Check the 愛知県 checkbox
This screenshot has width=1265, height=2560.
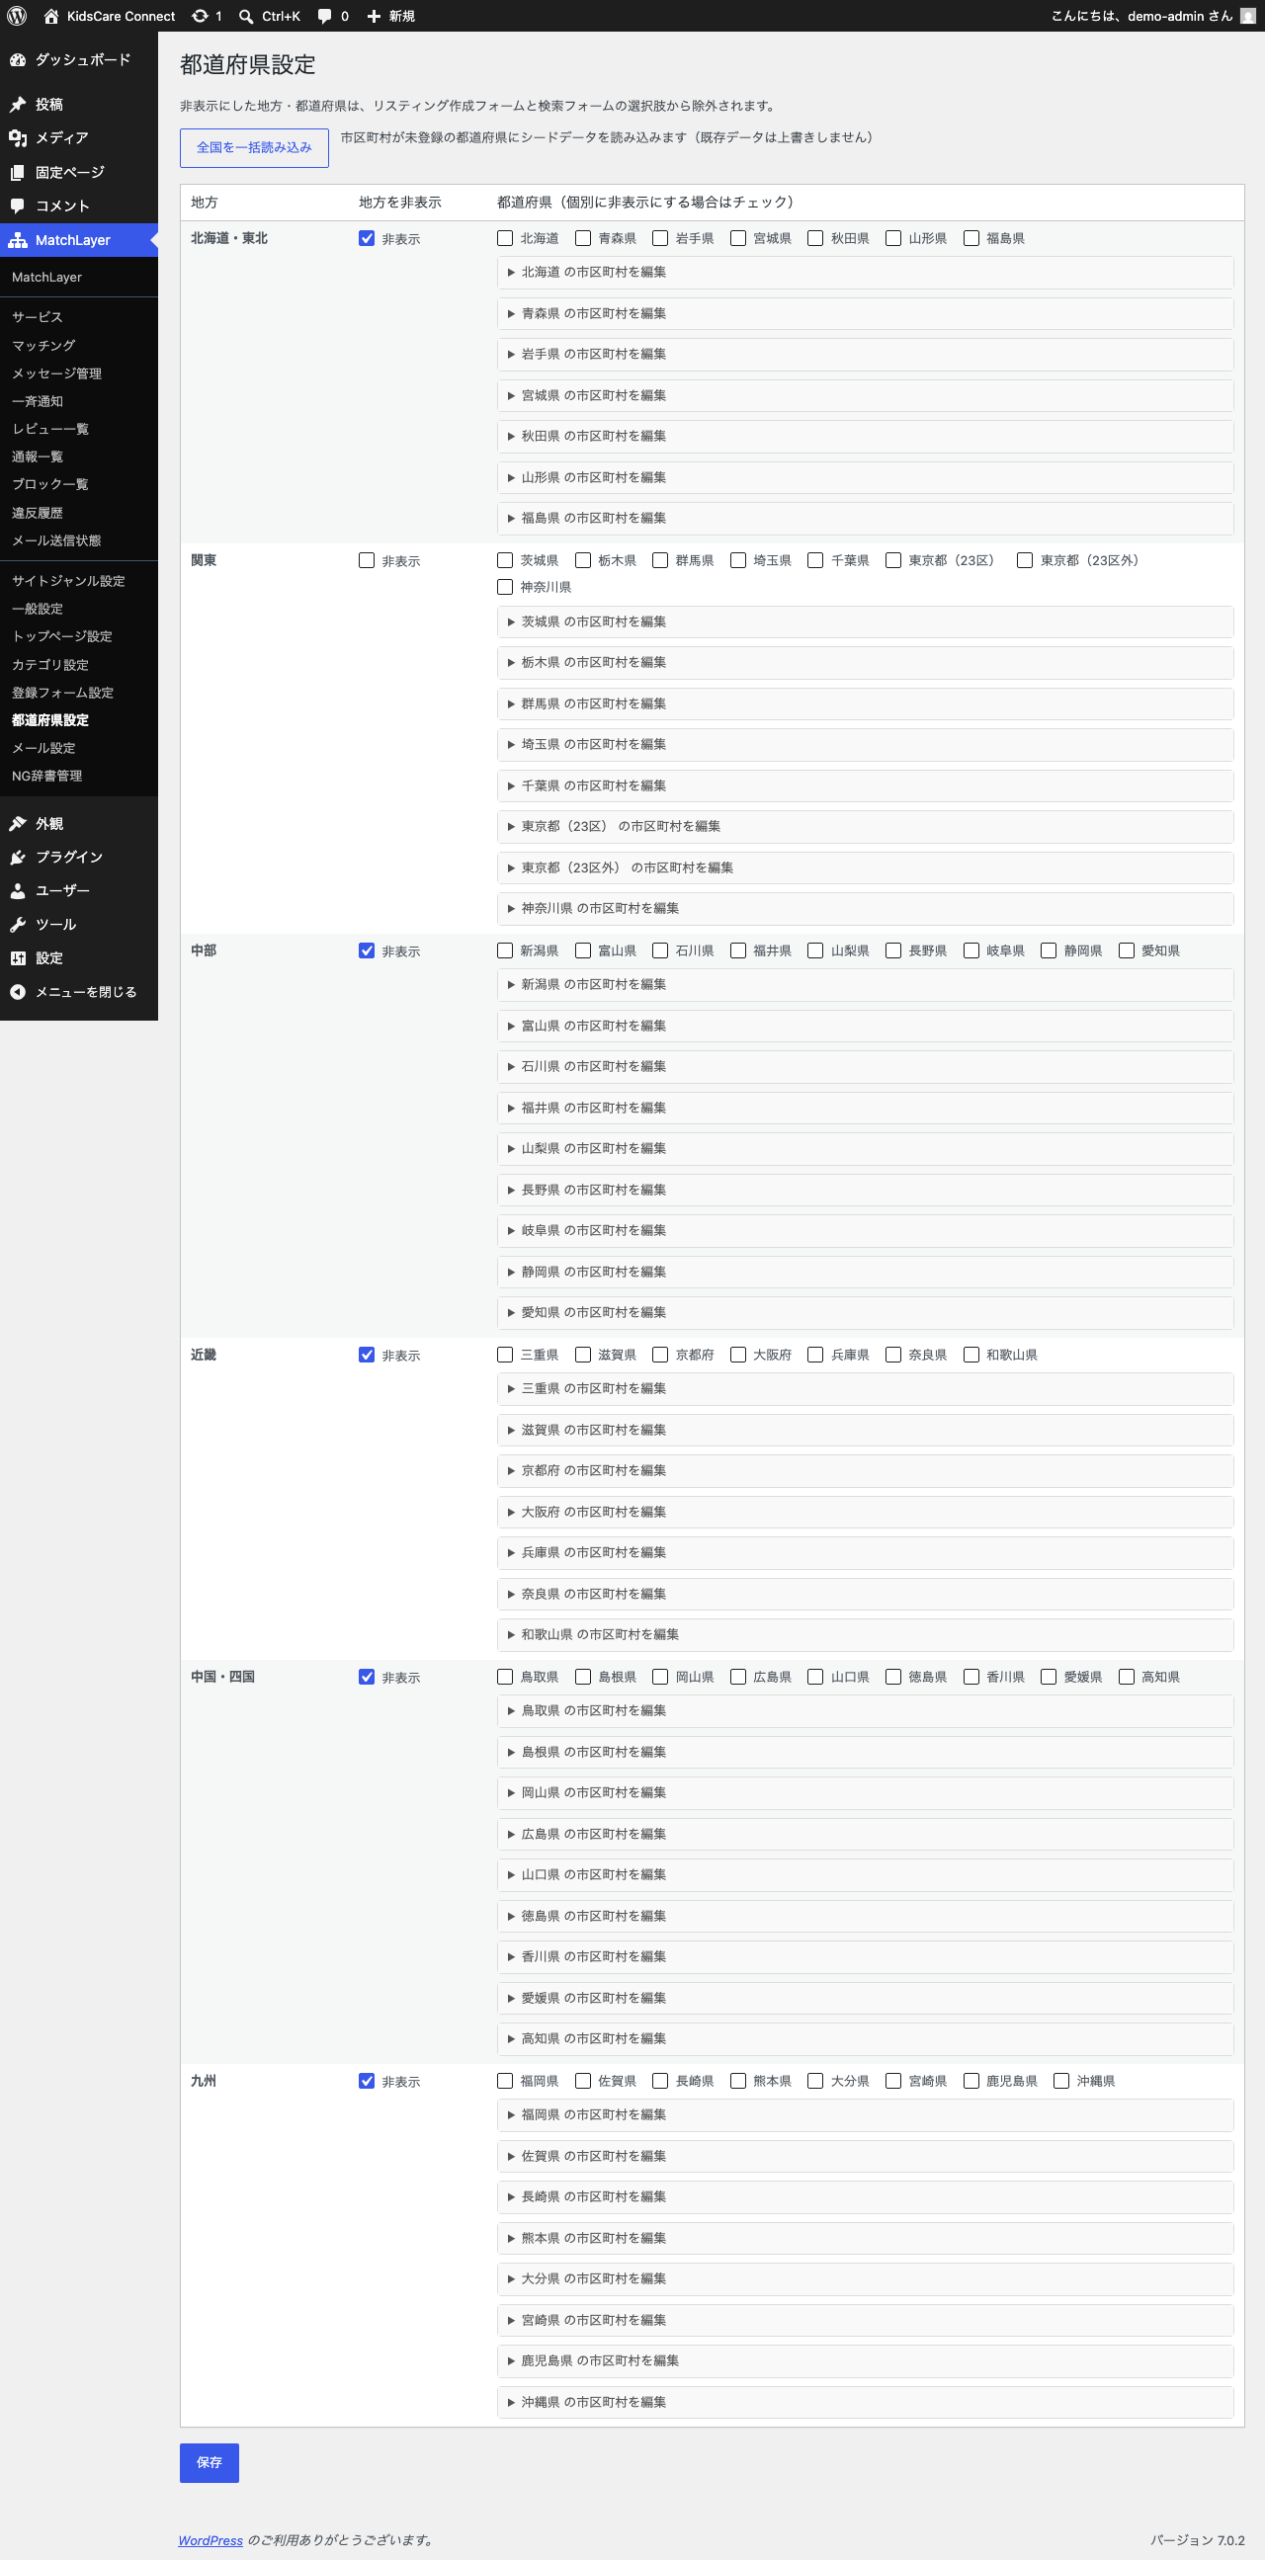[x=1126, y=951]
